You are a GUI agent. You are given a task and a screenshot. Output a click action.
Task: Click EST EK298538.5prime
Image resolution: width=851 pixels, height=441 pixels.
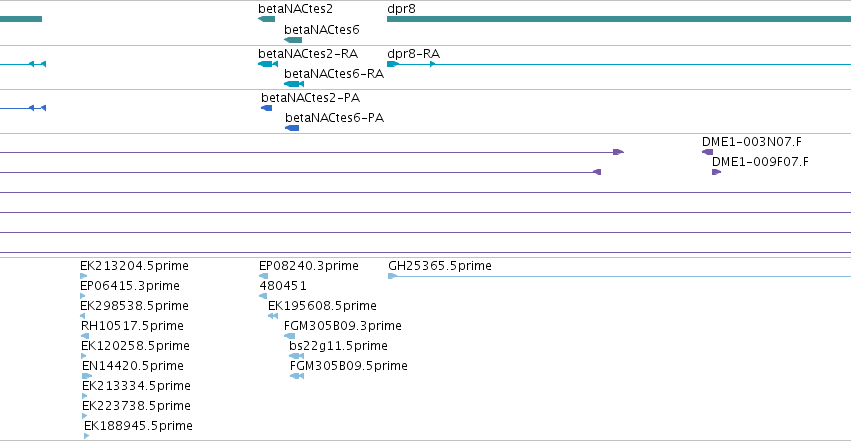[x=82, y=316]
